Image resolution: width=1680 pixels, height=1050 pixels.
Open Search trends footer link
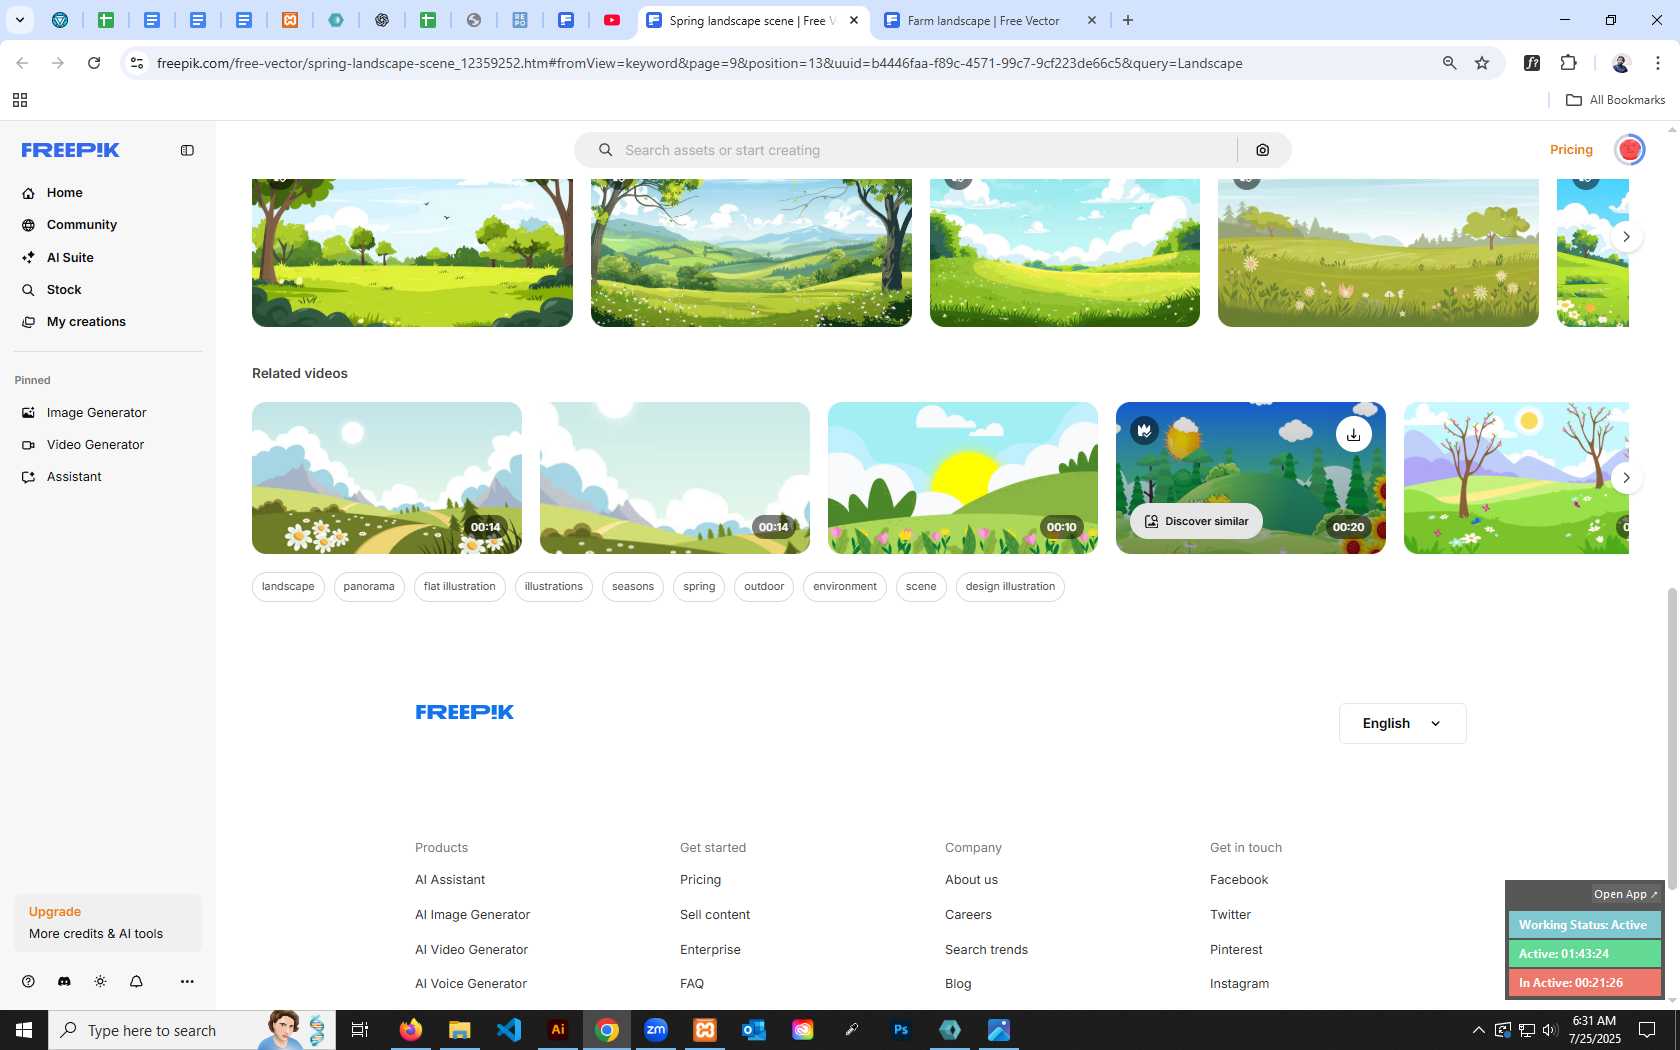pos(986,950)
